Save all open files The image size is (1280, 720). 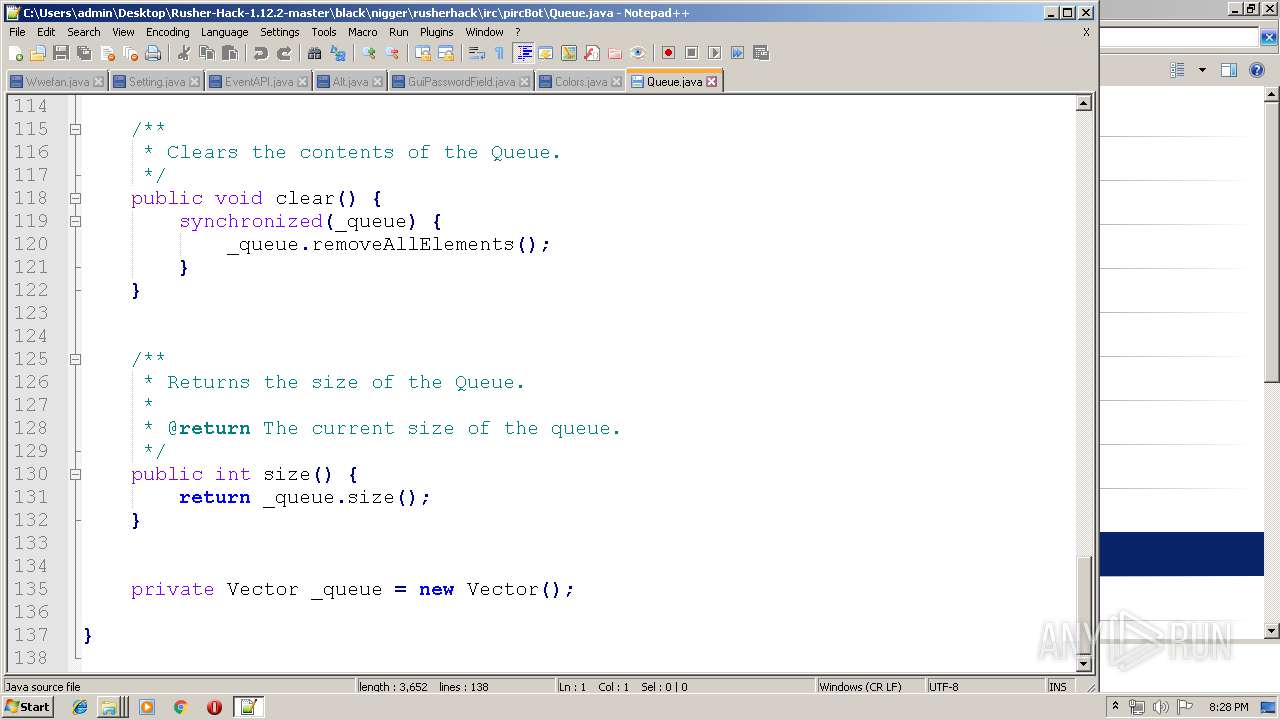[84, 53]
